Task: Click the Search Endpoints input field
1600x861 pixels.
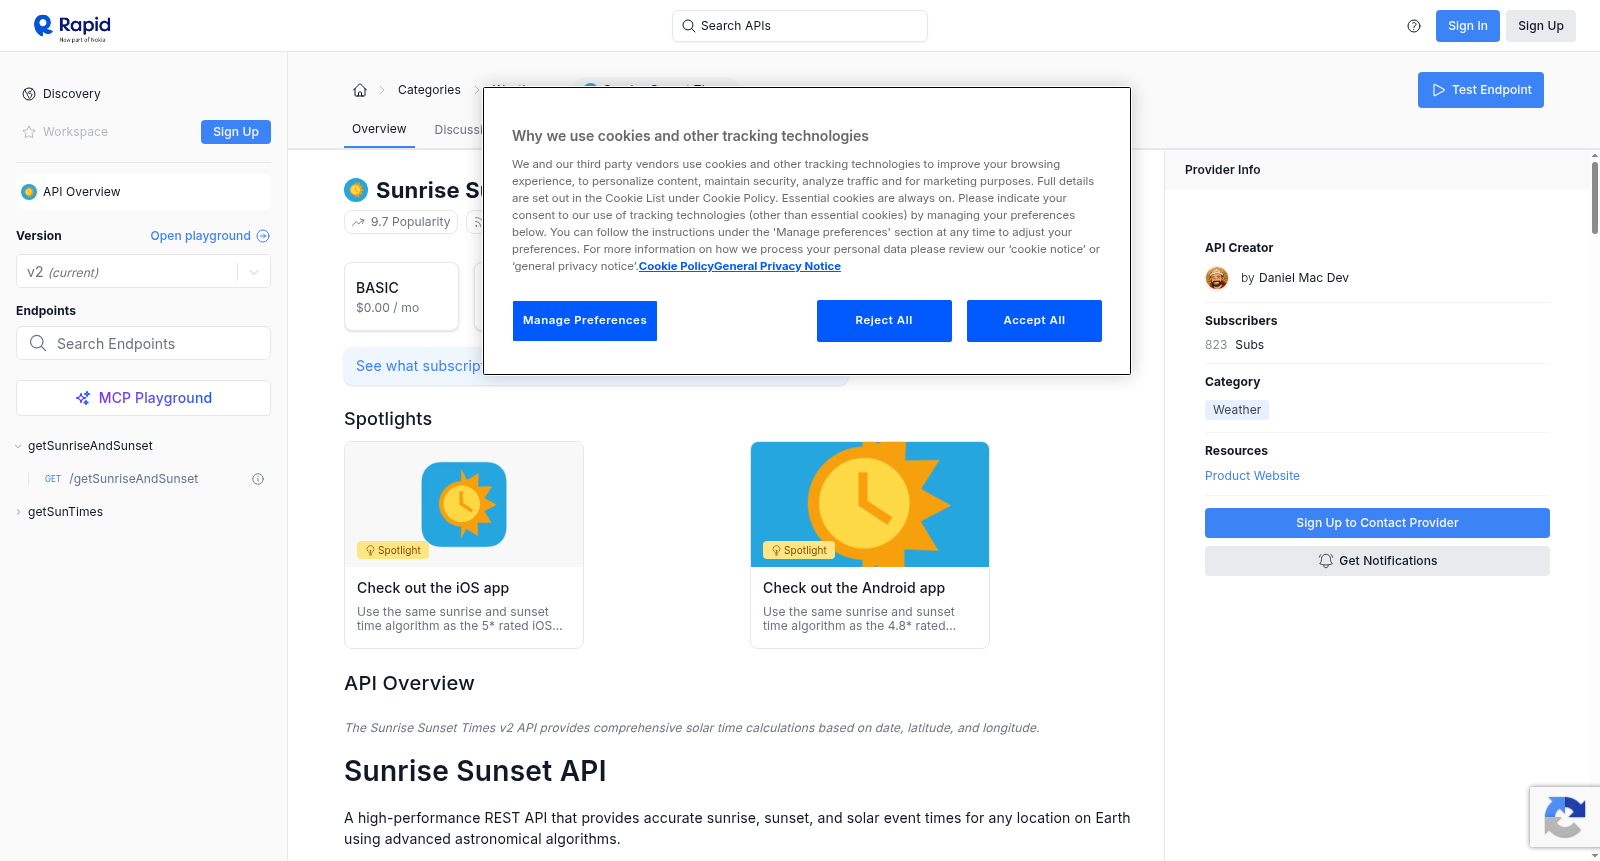Action: click(143, 343)
